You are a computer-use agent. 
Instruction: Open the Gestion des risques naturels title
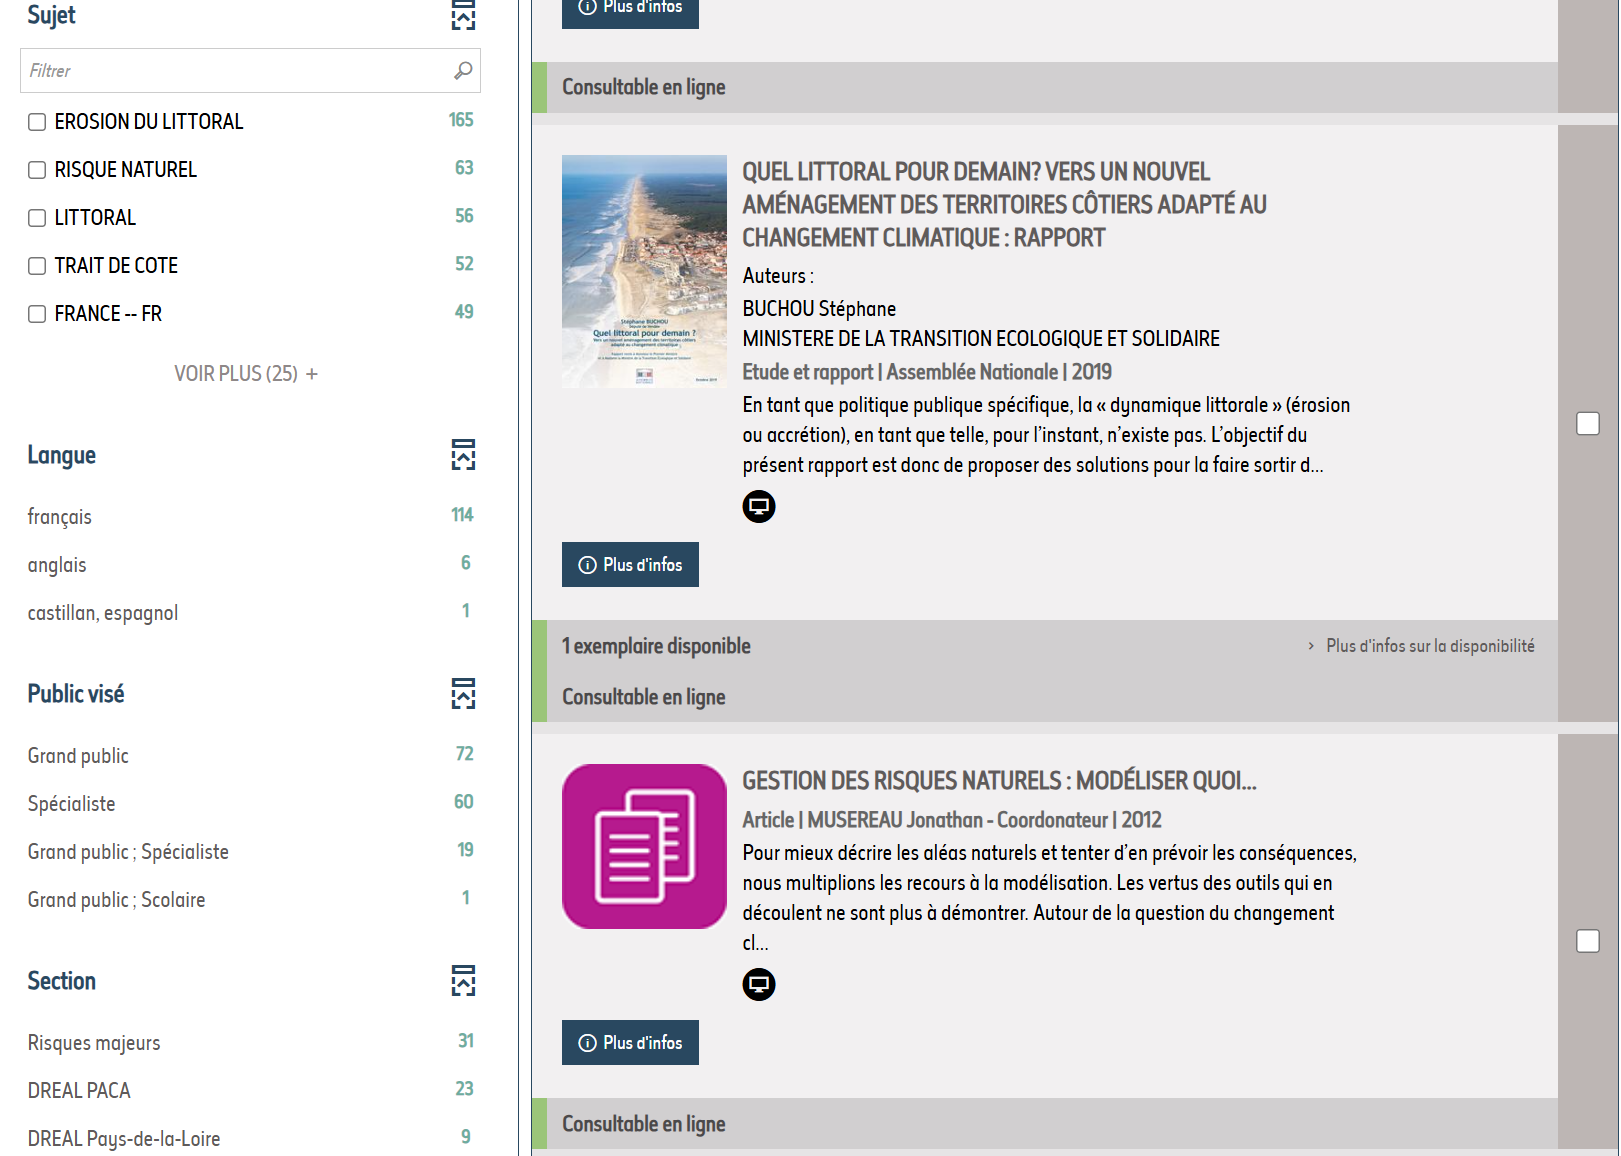998,781
